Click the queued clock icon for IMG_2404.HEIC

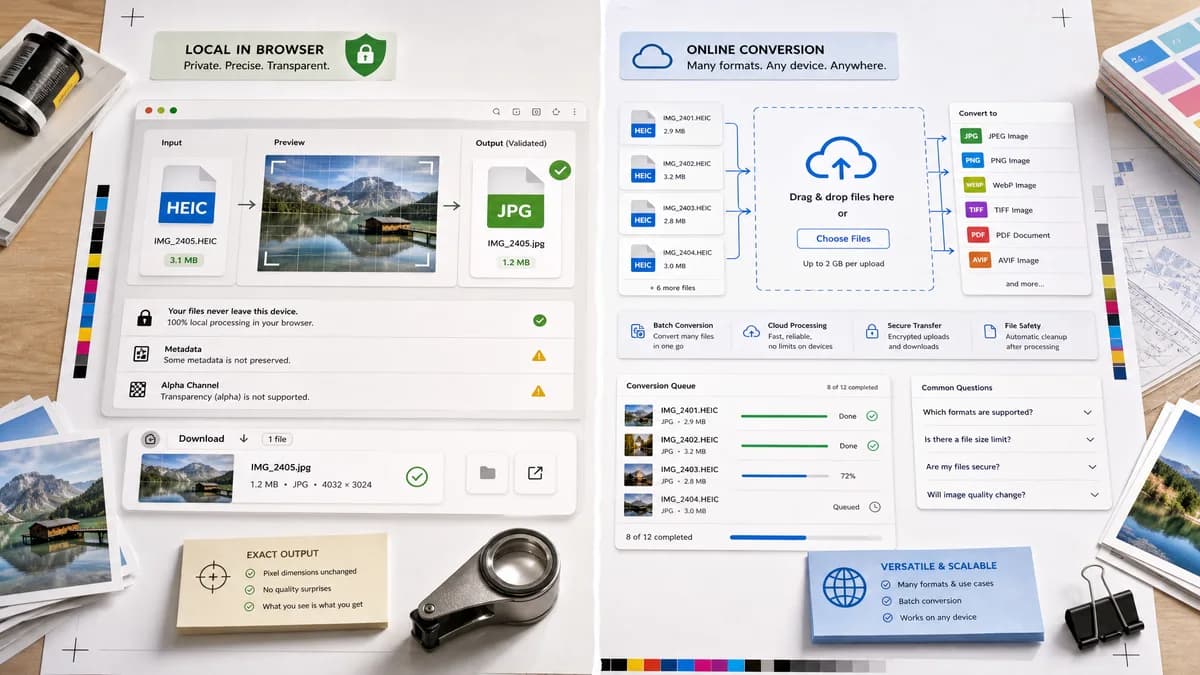coord(874,507)
